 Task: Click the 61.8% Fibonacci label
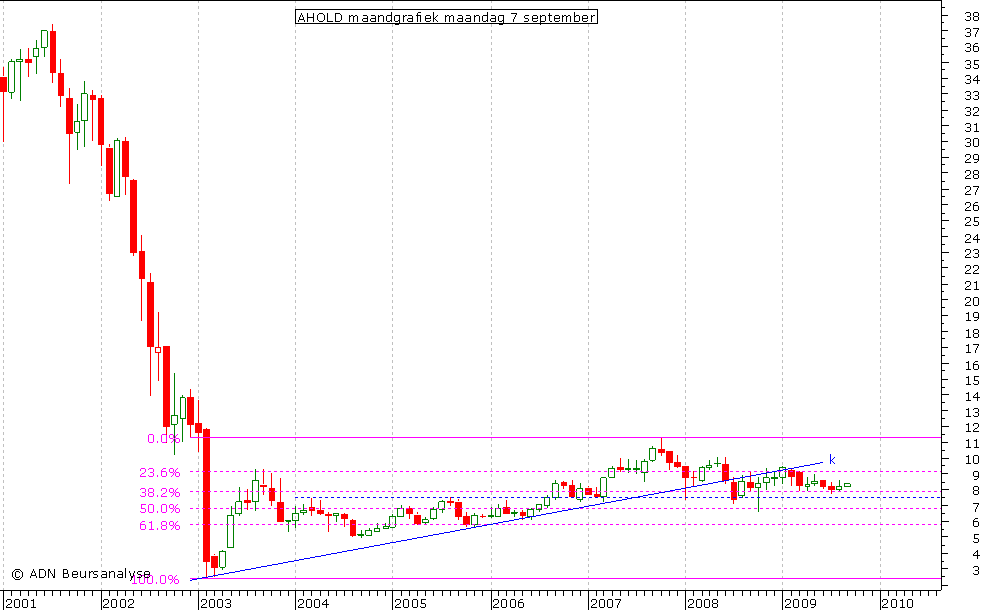pos(160,525)
